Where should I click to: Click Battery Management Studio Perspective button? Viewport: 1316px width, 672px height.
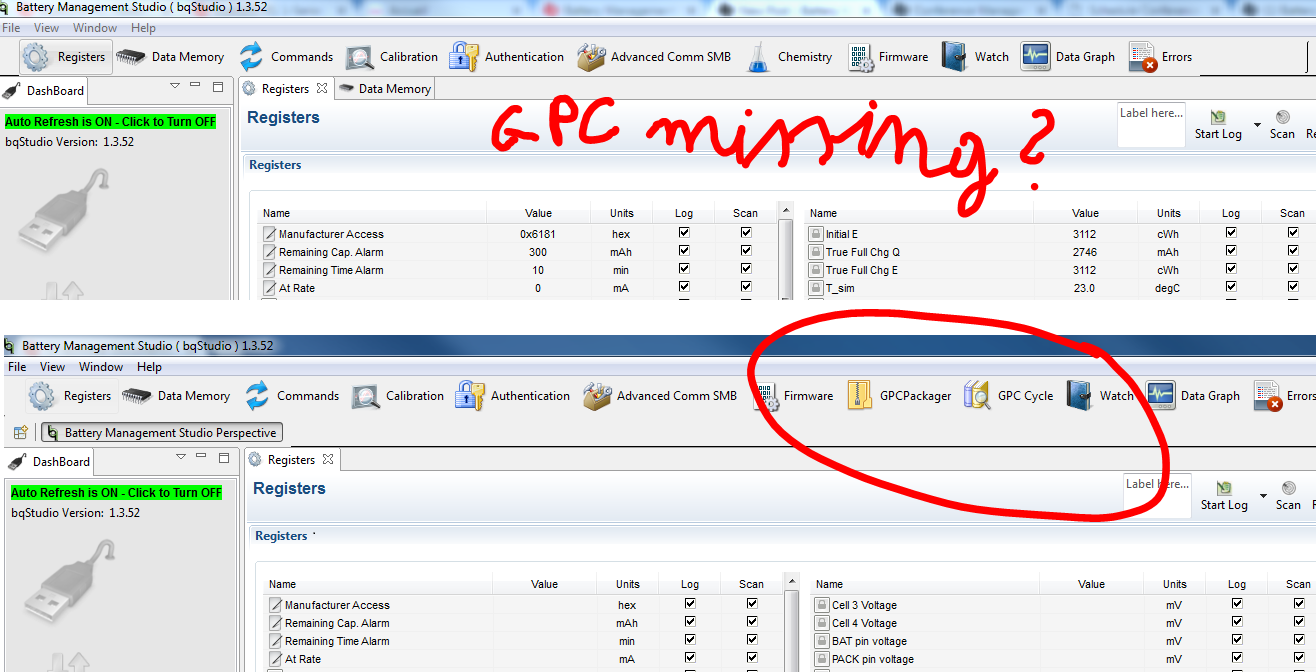click(x=161, y=433)
